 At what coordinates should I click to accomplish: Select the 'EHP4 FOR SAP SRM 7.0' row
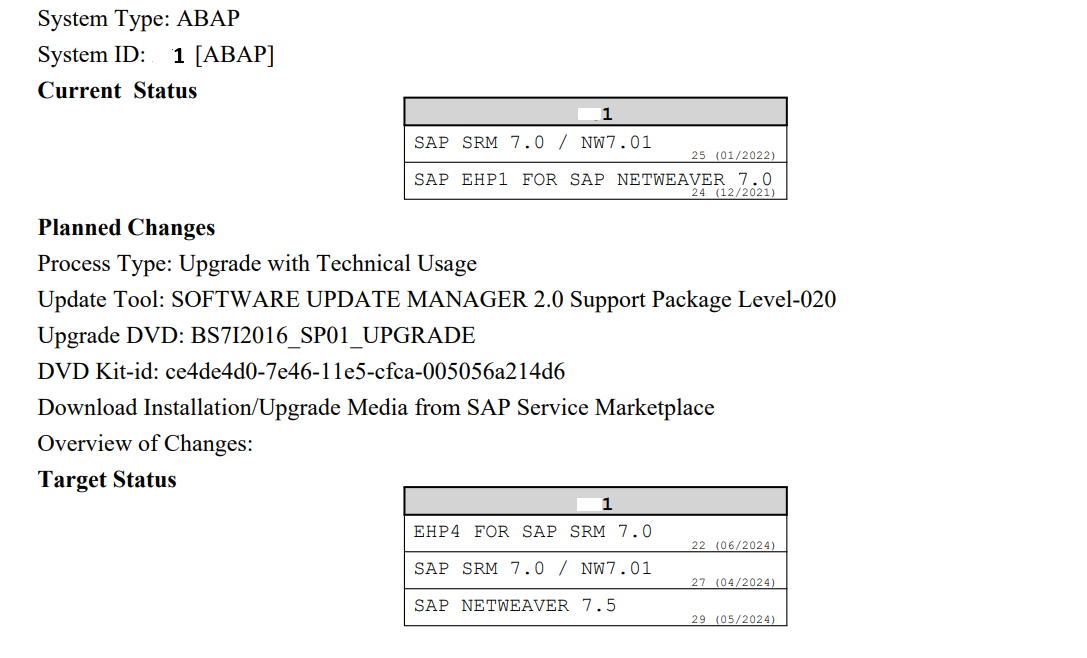point(595,533)
